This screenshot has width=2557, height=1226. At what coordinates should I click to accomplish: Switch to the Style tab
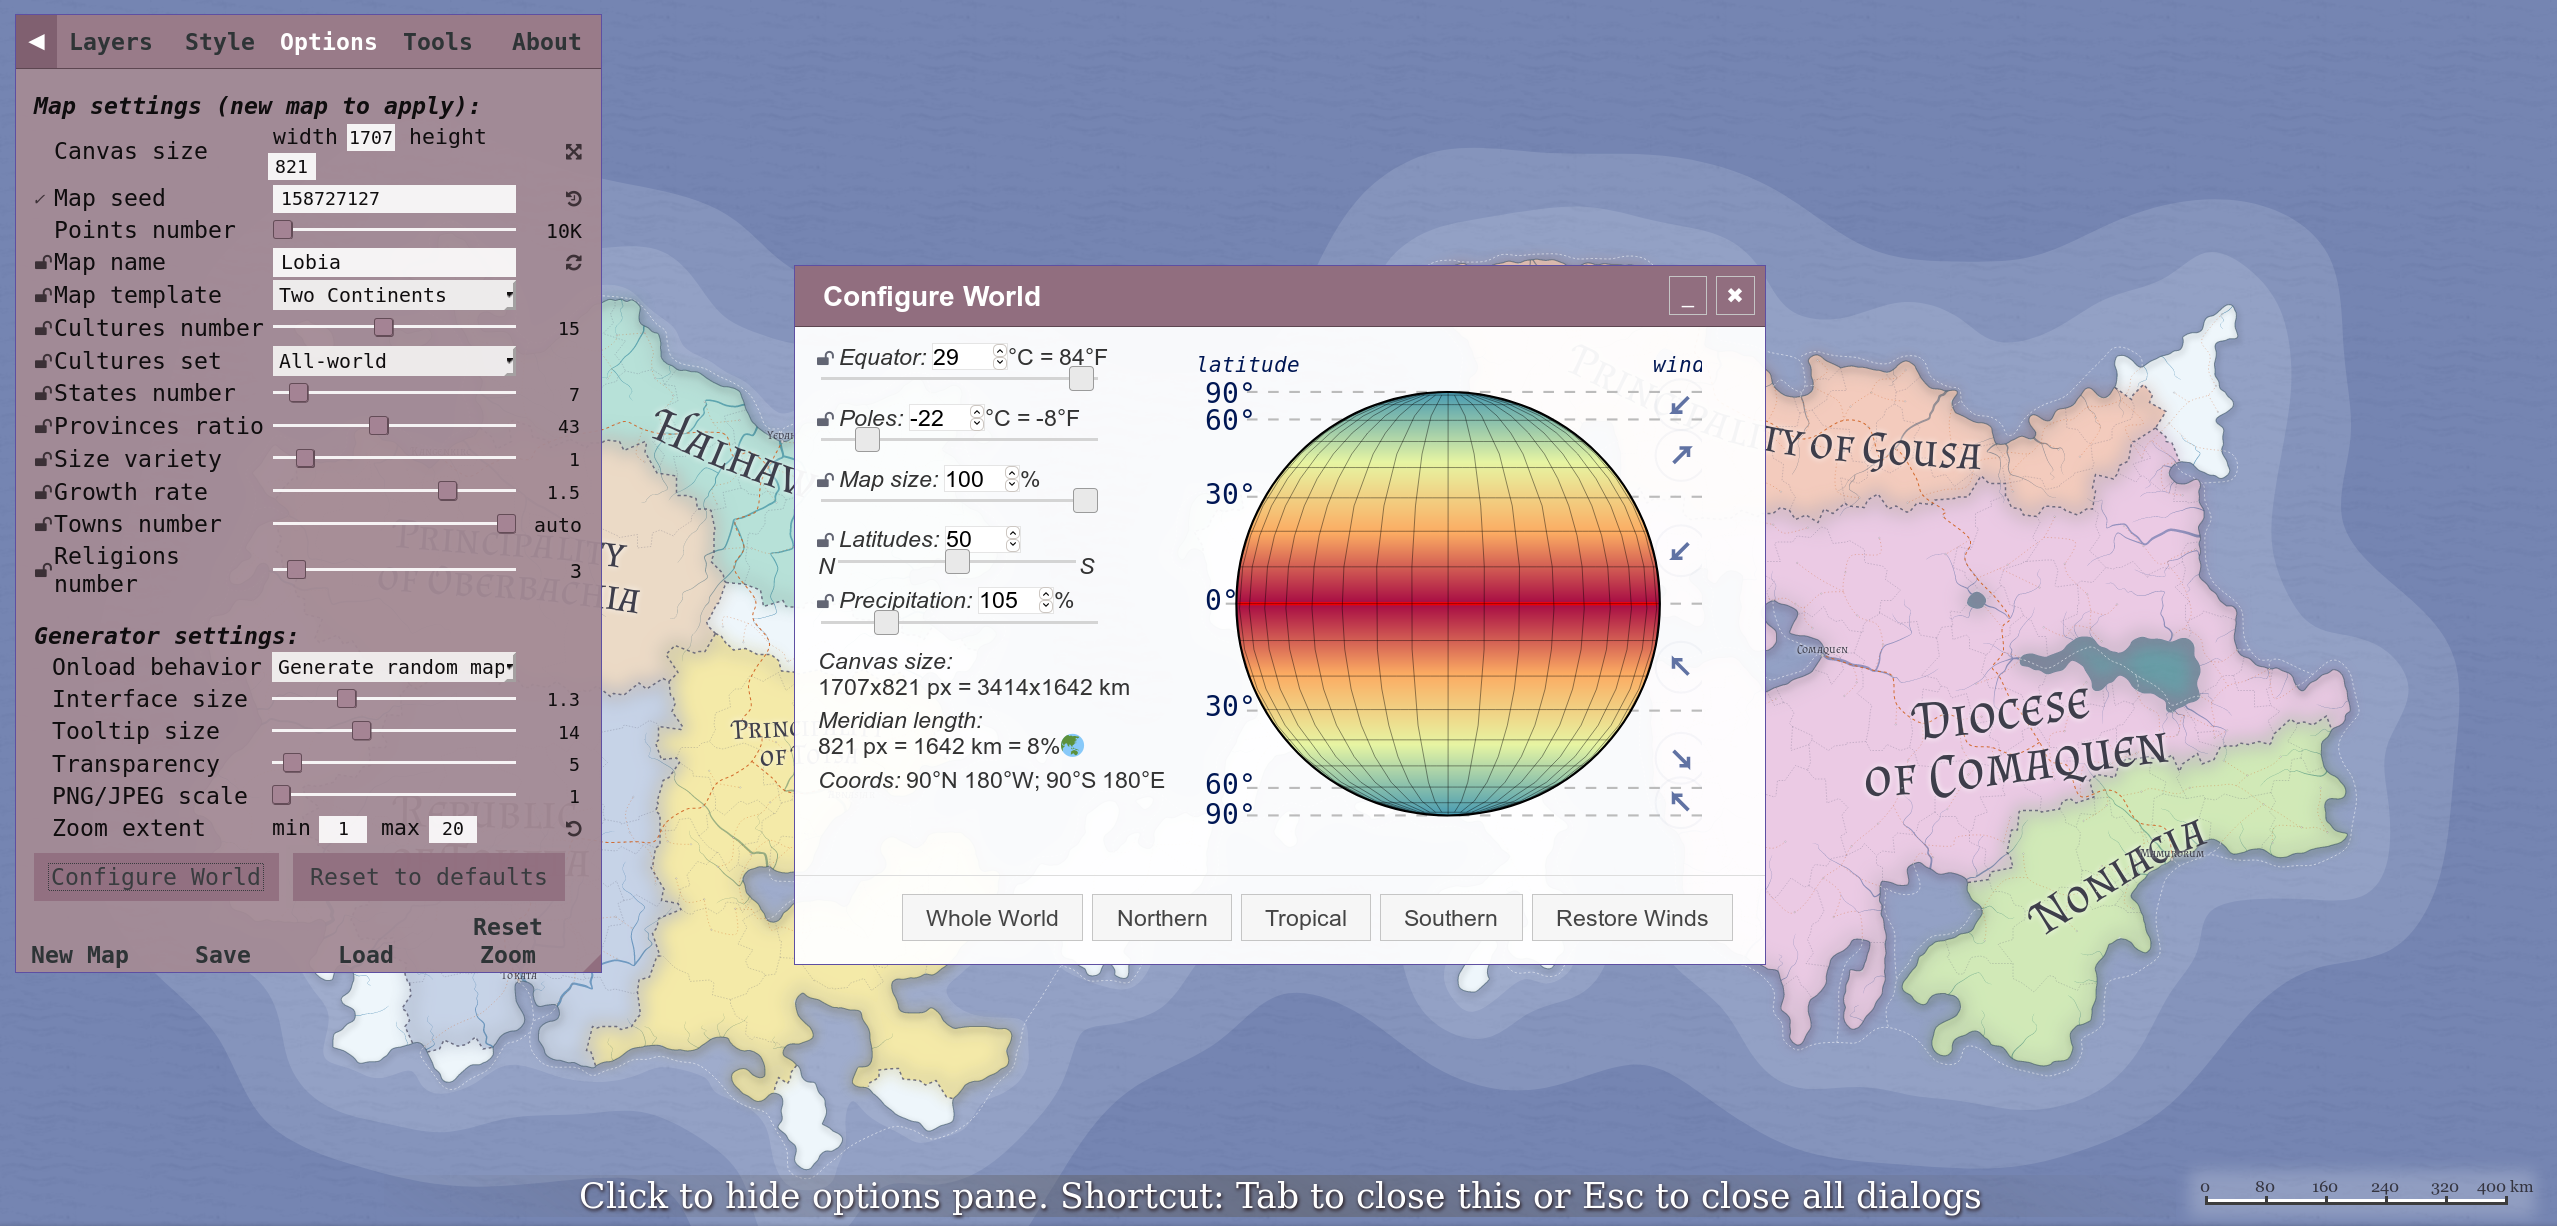(219, 42)
